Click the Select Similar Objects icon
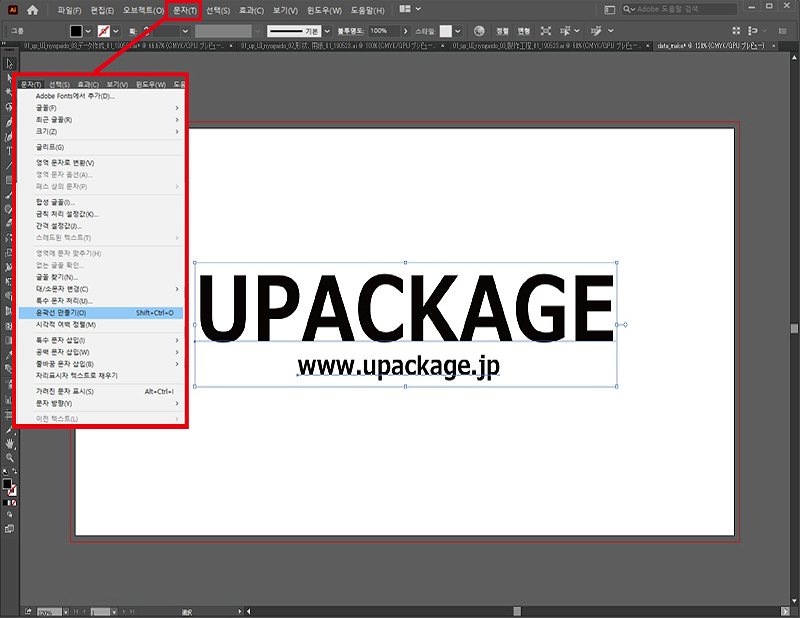 [x=565, y=31]
